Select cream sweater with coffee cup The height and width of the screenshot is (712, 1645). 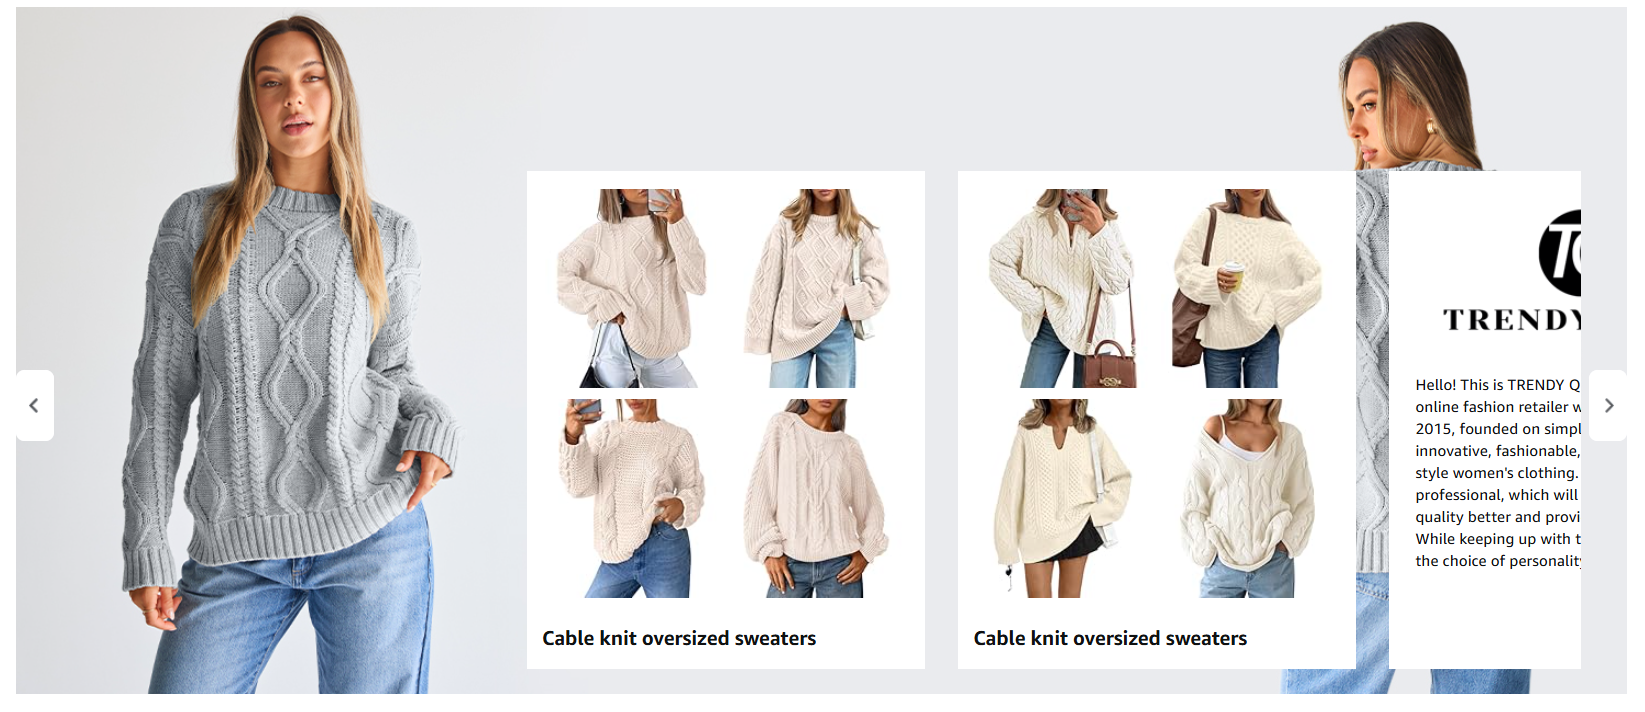[x=1249, y=288]
